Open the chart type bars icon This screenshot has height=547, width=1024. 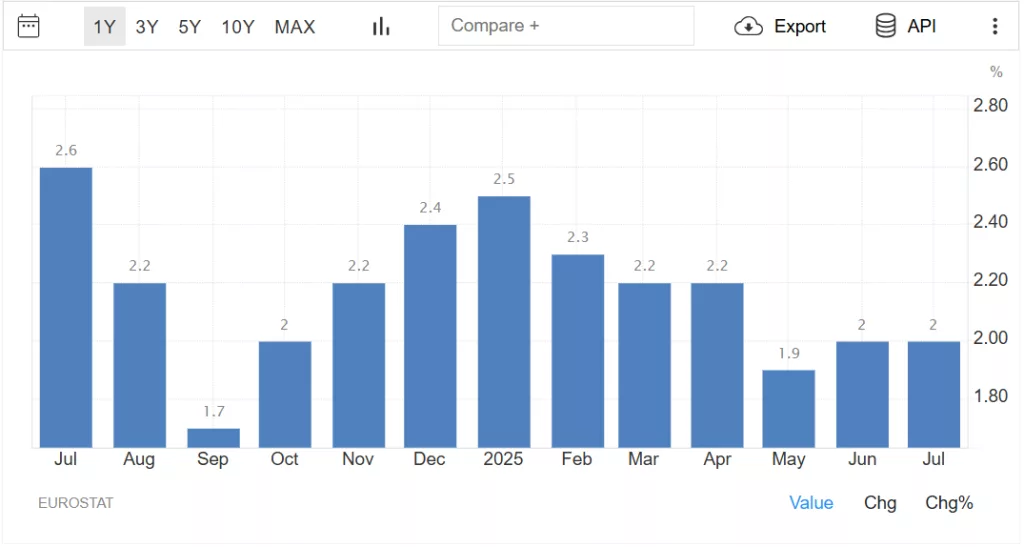click(x=381, y=27)
